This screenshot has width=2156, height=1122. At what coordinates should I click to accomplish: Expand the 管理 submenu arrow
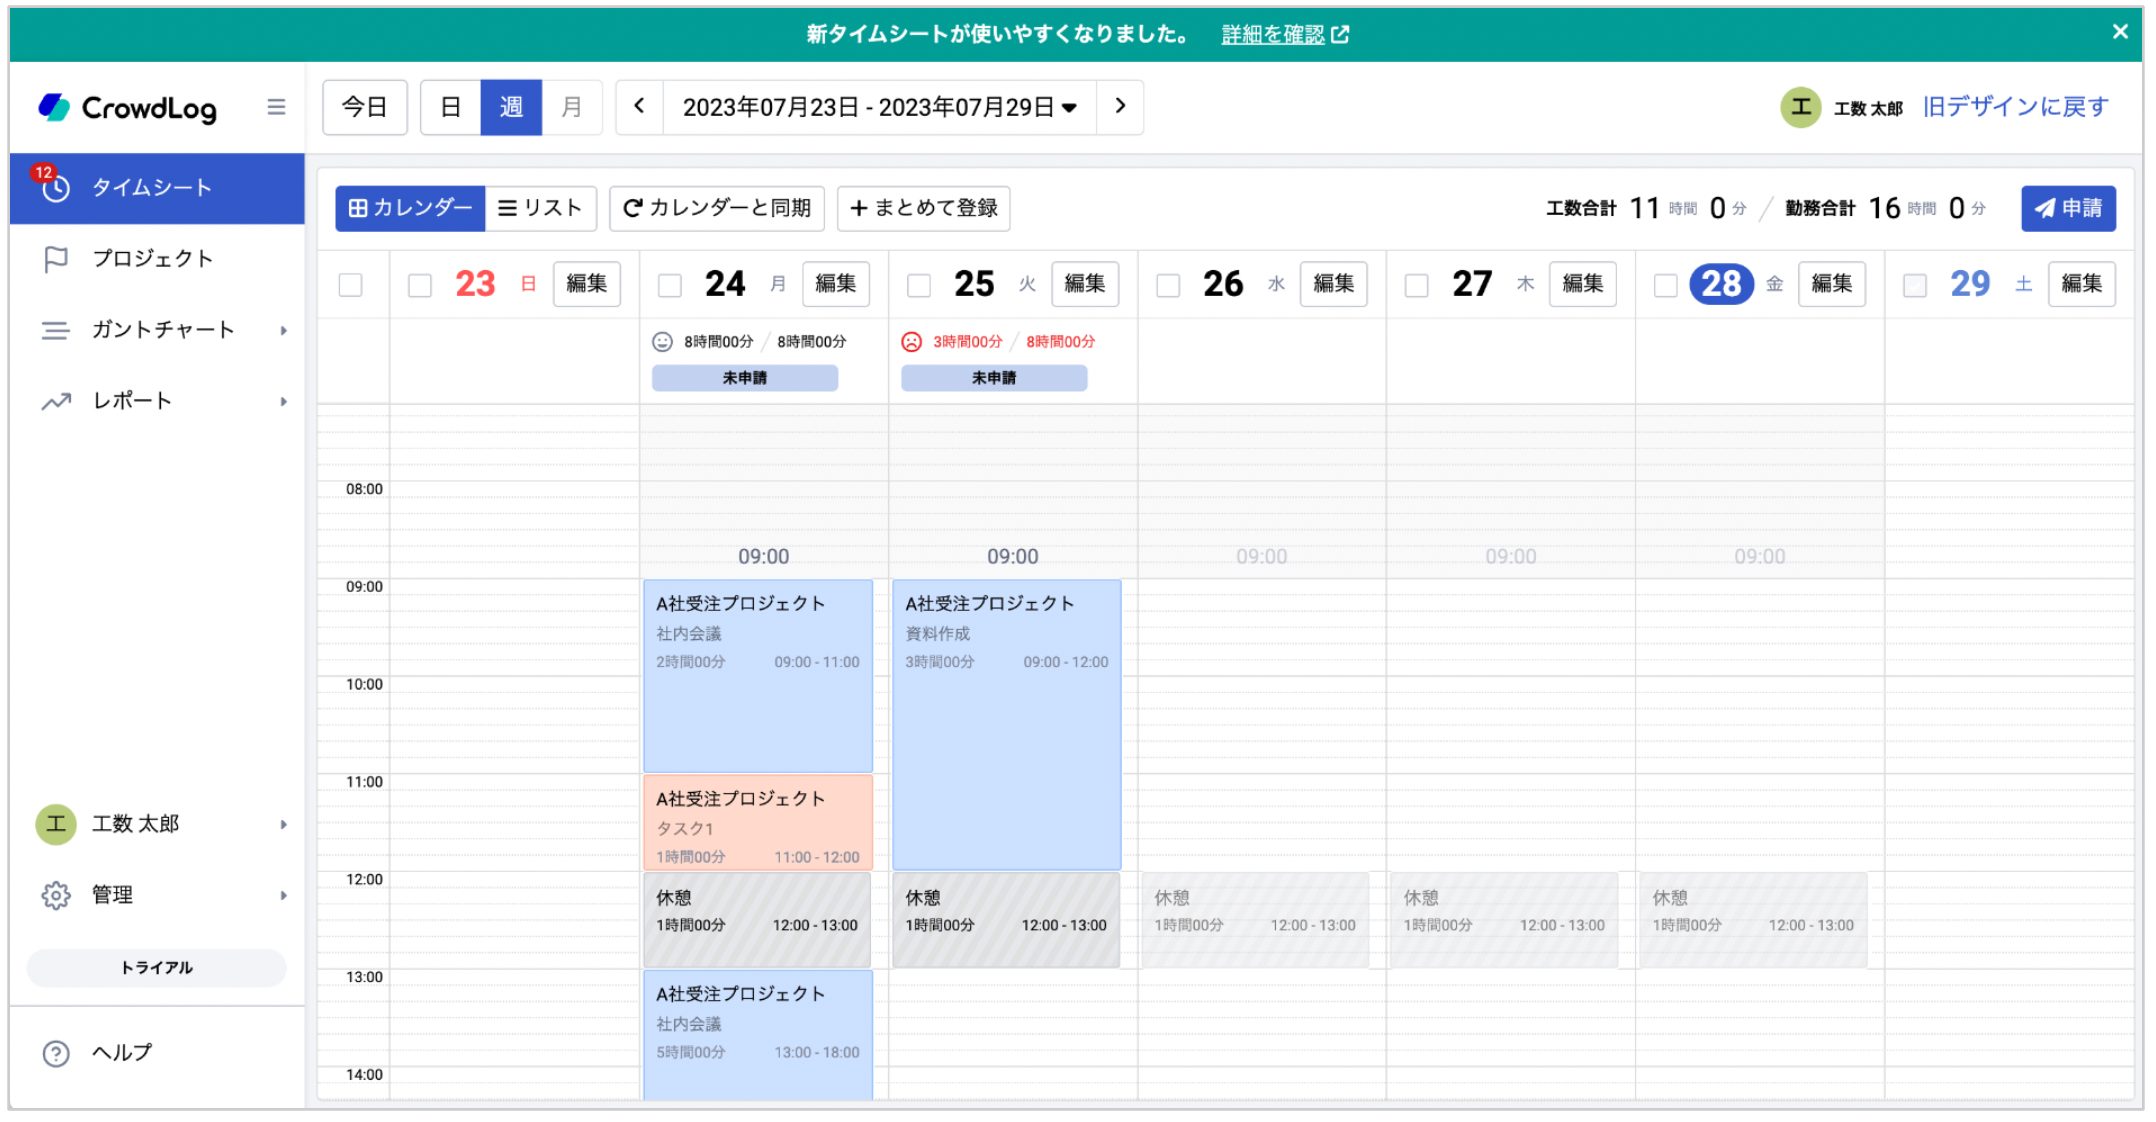click(x=284, y=896)
